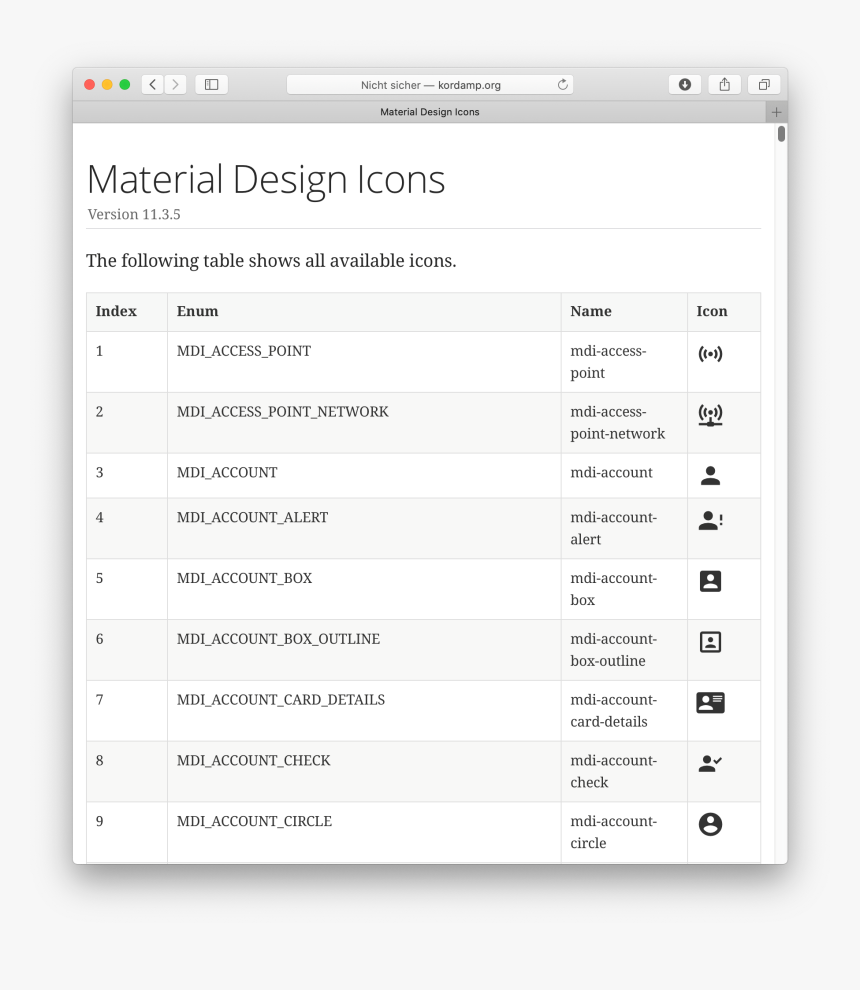The image size is (860, 990).
Task: Click the account check icon
Action: coord(710,763)
